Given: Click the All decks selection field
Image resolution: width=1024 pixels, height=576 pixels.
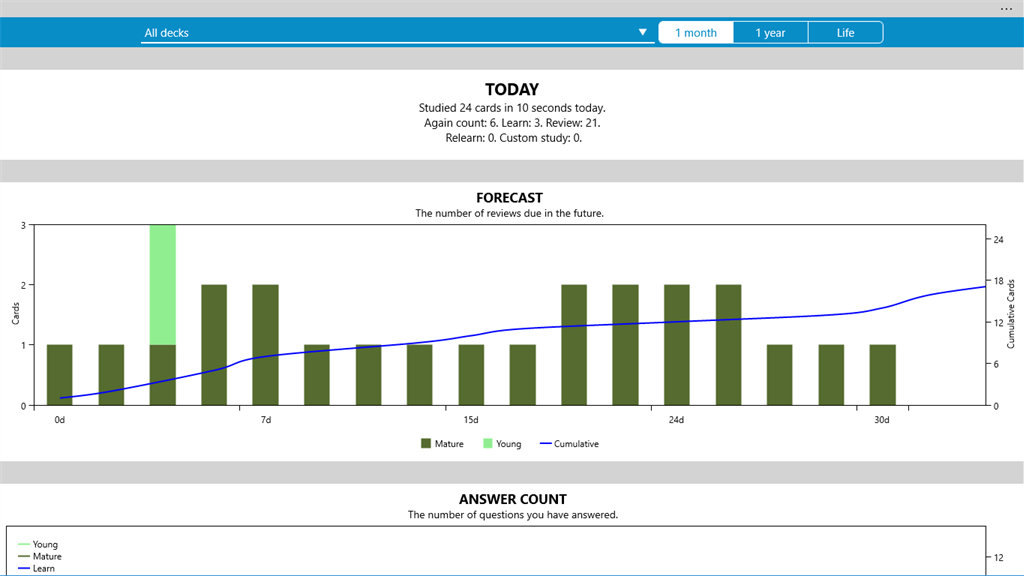Looking at the screenshot, I should pos(397,33).
